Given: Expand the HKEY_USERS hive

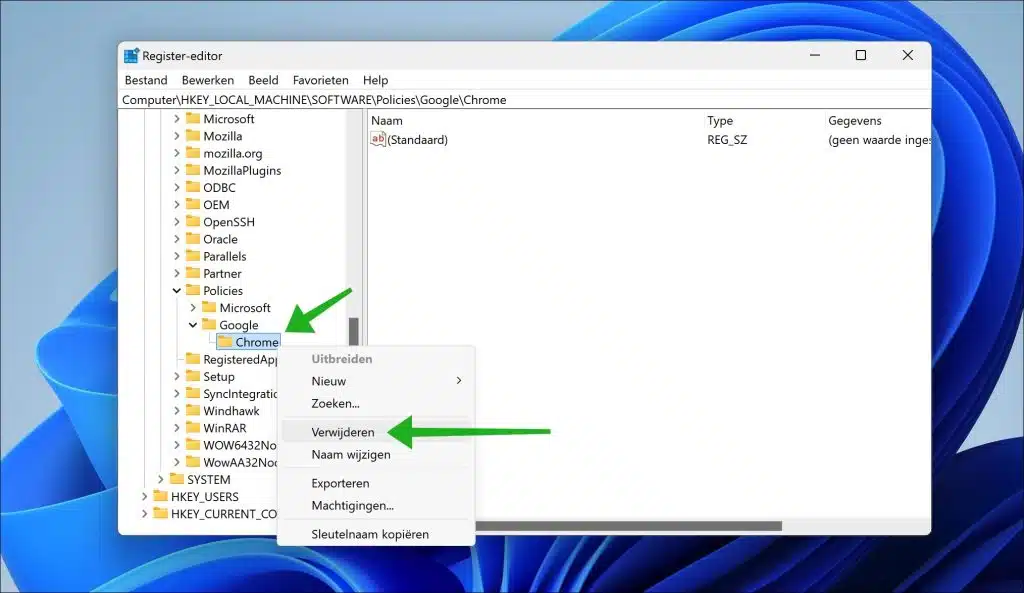Looking at the screenshot, I should pyautogui.click(x=144, y=496).
